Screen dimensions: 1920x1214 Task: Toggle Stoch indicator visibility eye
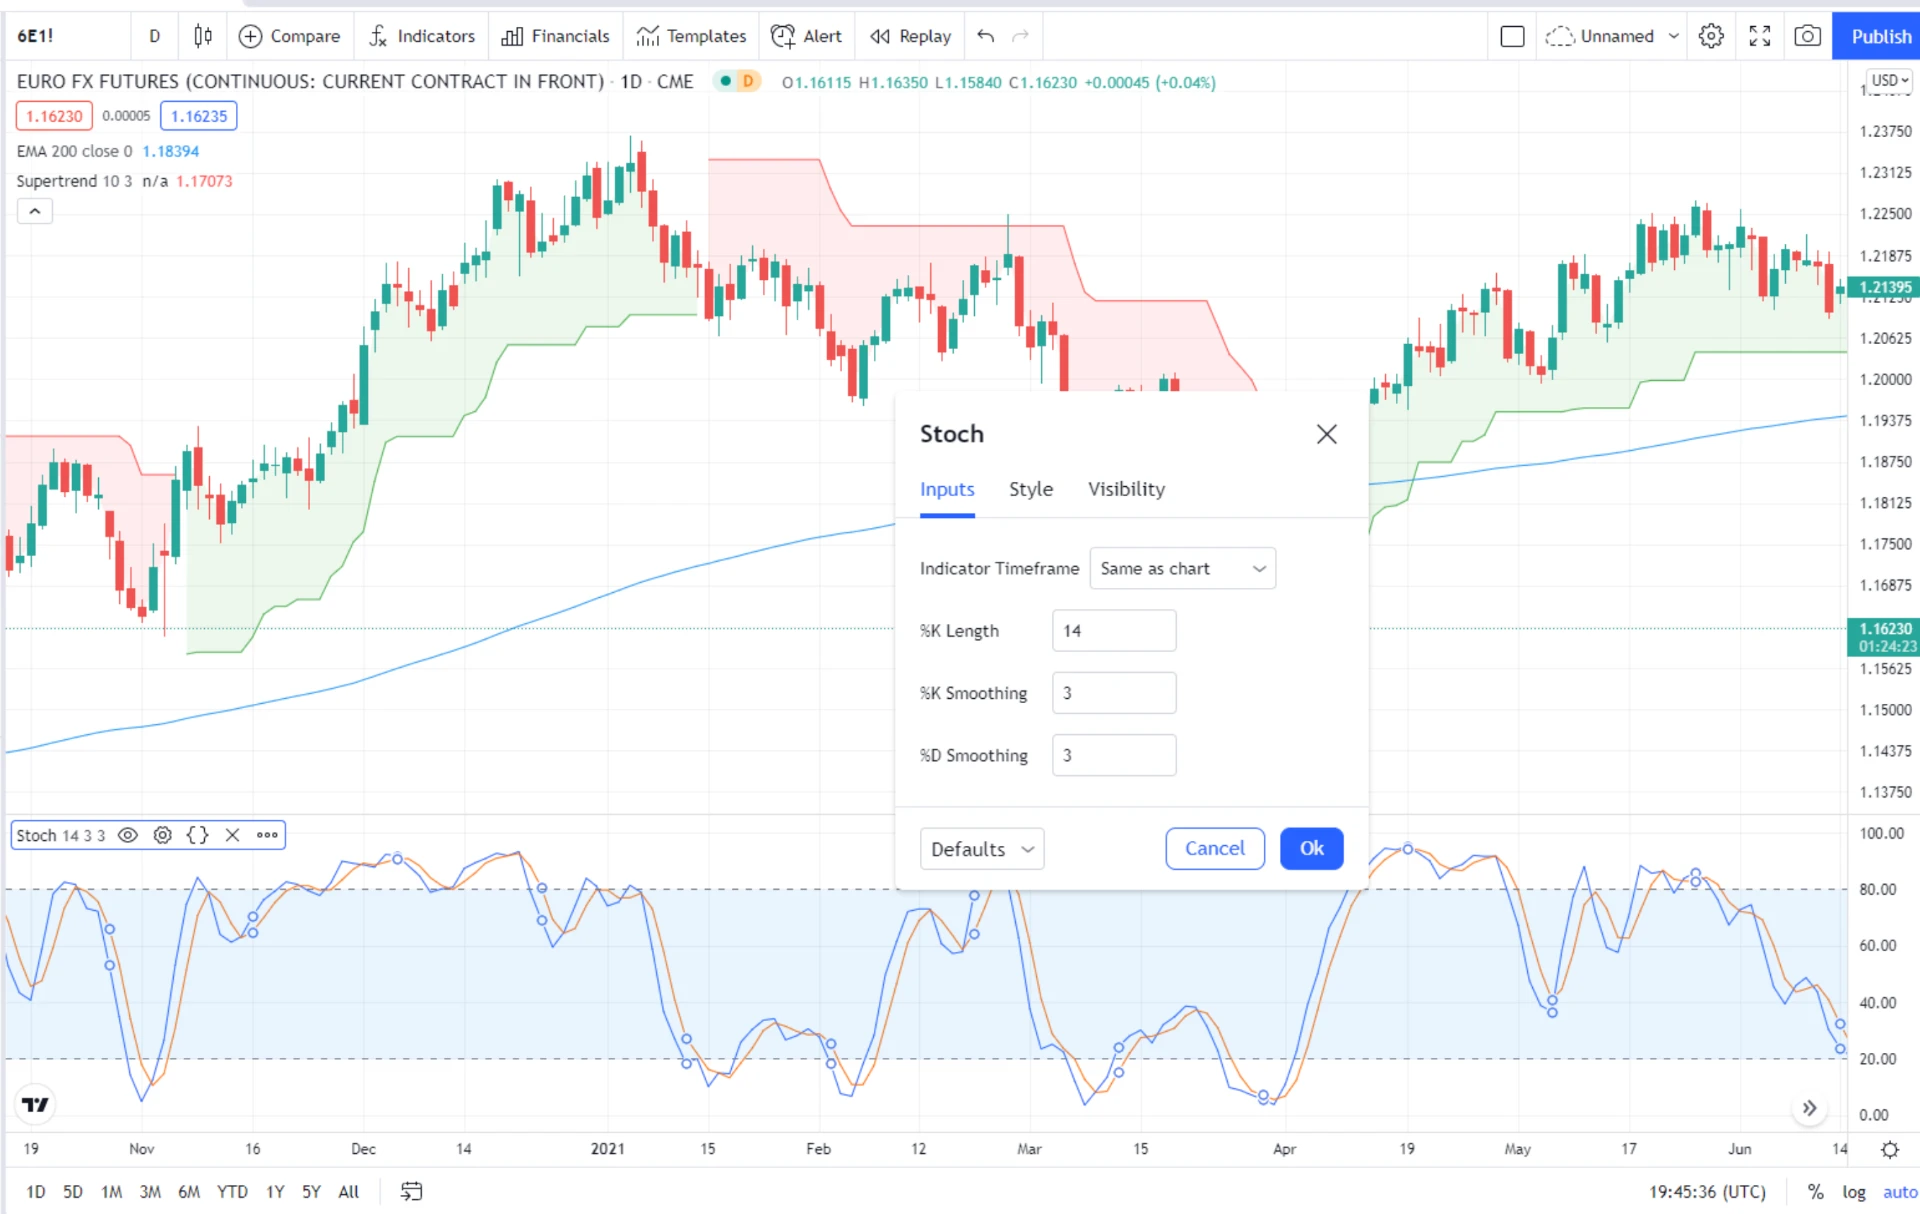[x=128, y=835]
